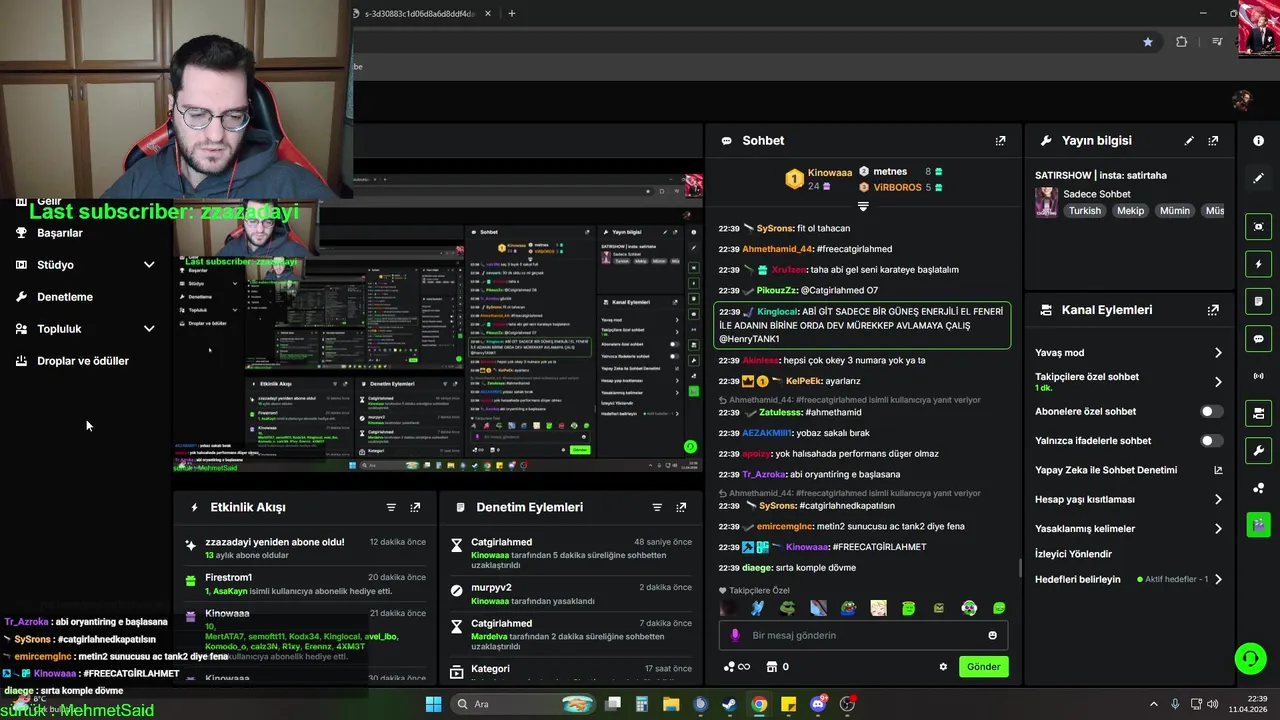Open Denetleme in left sidebar
Screen dimensions: 1280x720
(65, 297)
